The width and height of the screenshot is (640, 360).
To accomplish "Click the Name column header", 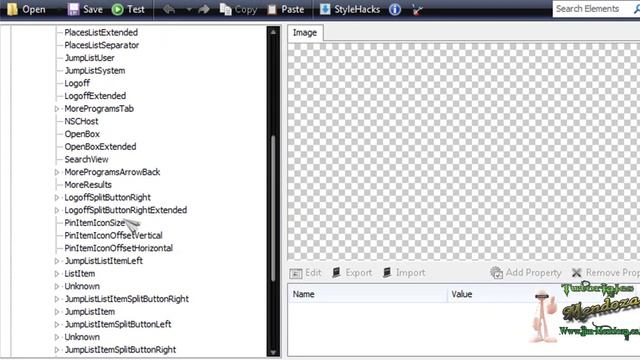I will [x=304, y=294].
